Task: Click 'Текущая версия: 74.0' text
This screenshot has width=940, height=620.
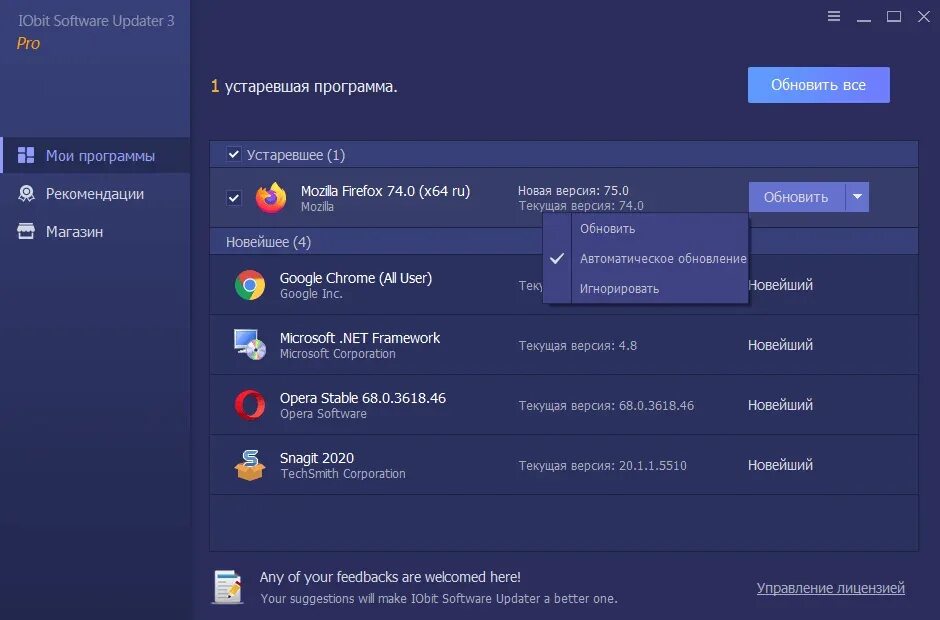Action: pos(581,206)
